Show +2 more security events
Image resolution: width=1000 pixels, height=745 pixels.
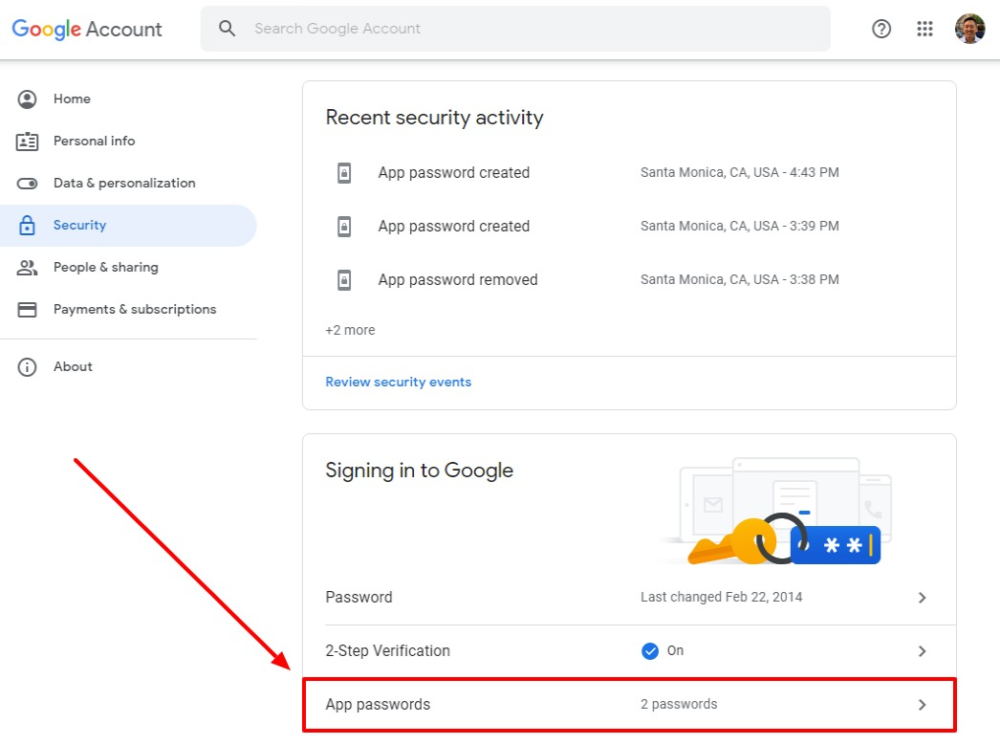[350, 330]
